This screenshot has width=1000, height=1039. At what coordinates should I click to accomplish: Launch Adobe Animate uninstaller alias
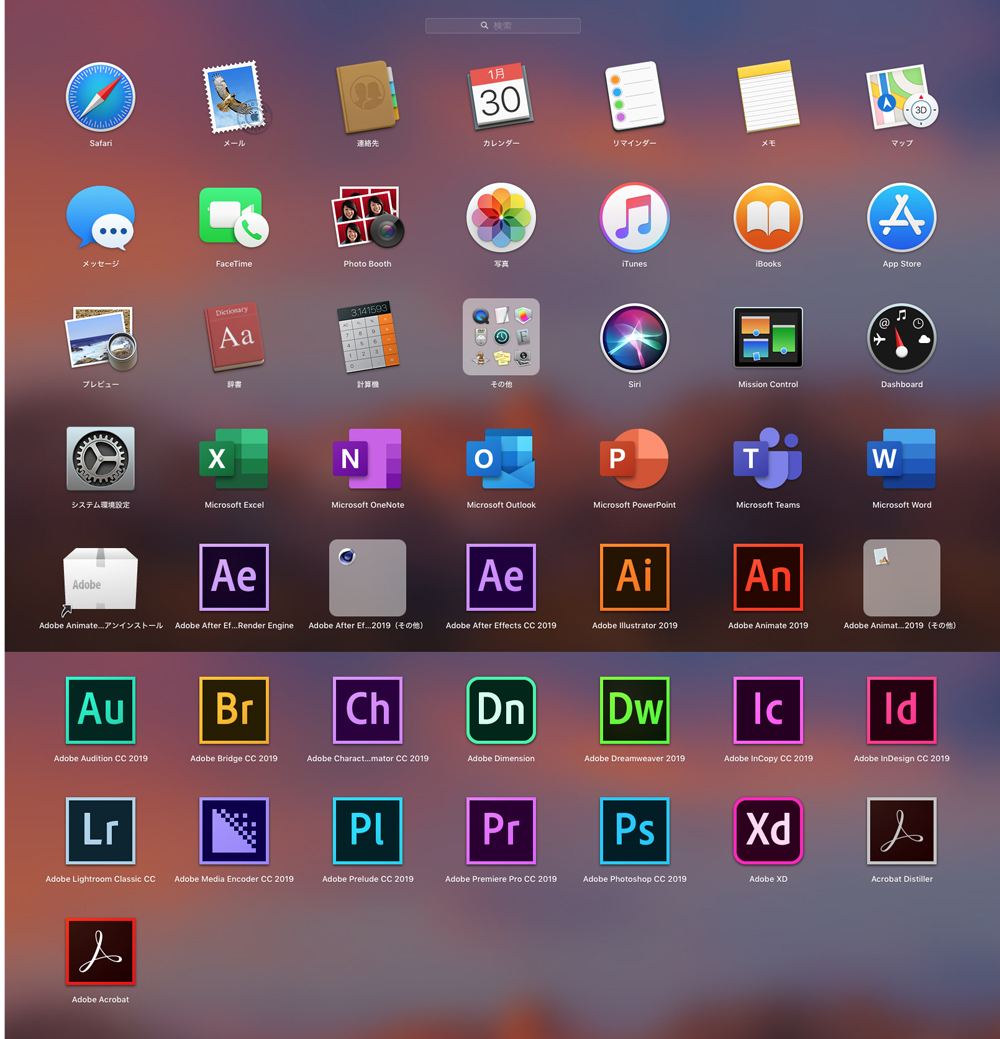click(x=100, y=578)
